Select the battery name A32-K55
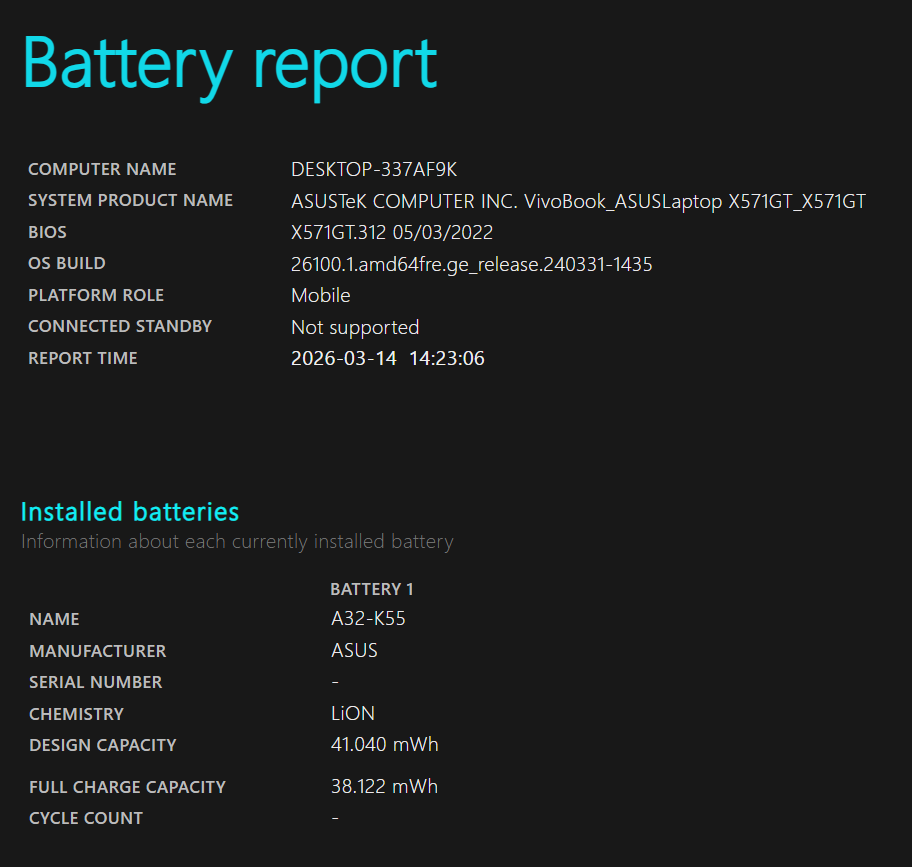Image resolution: width=912 pixels, height=867 pixels. (368, 619)
